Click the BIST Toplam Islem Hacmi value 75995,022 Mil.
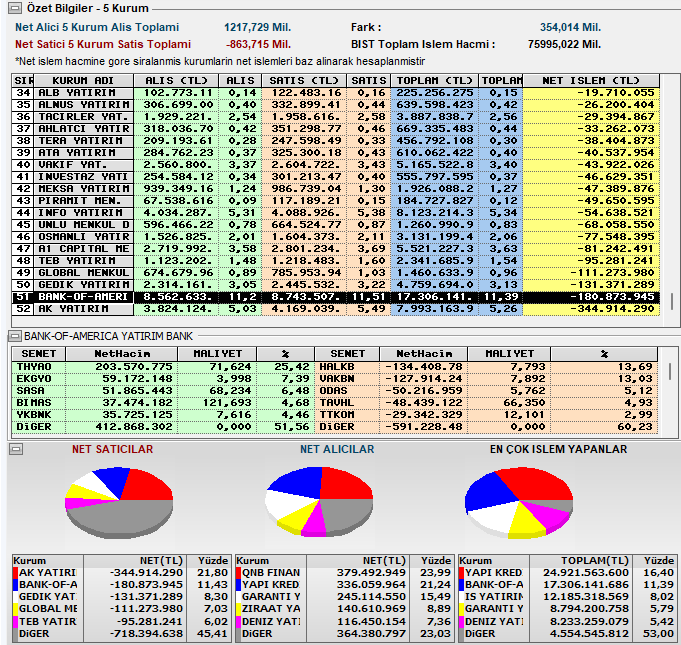This screenshot has width=681, height=645. 564,44
